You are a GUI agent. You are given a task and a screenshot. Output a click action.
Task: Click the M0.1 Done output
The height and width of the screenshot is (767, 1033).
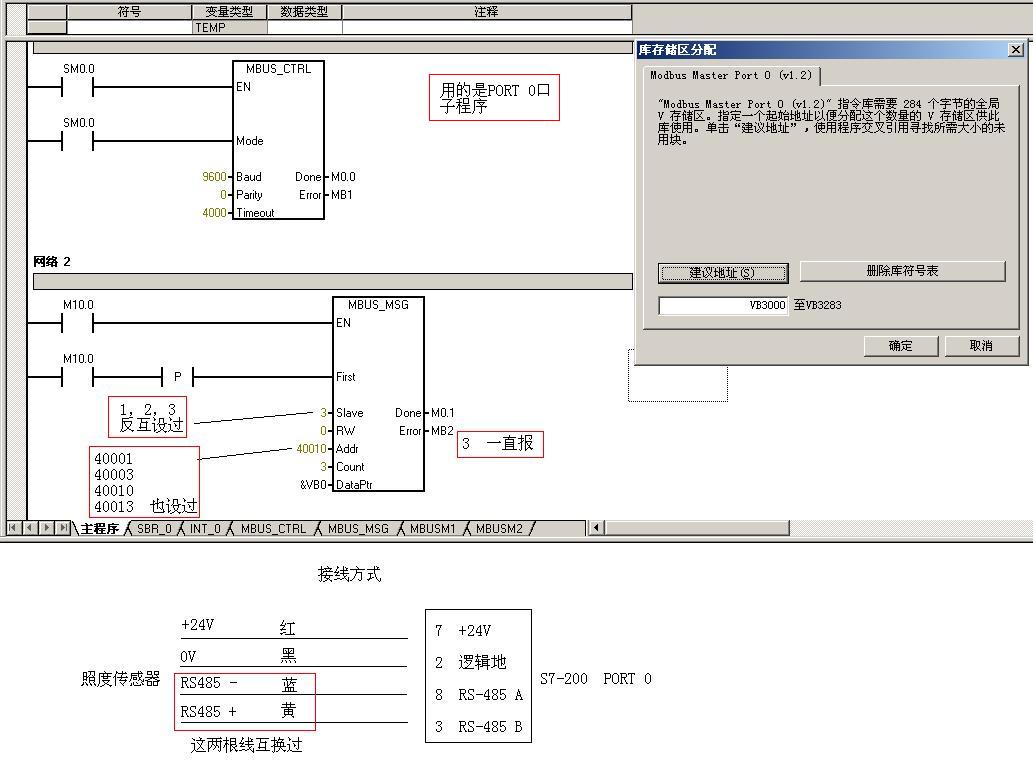(x=443, y=412)
